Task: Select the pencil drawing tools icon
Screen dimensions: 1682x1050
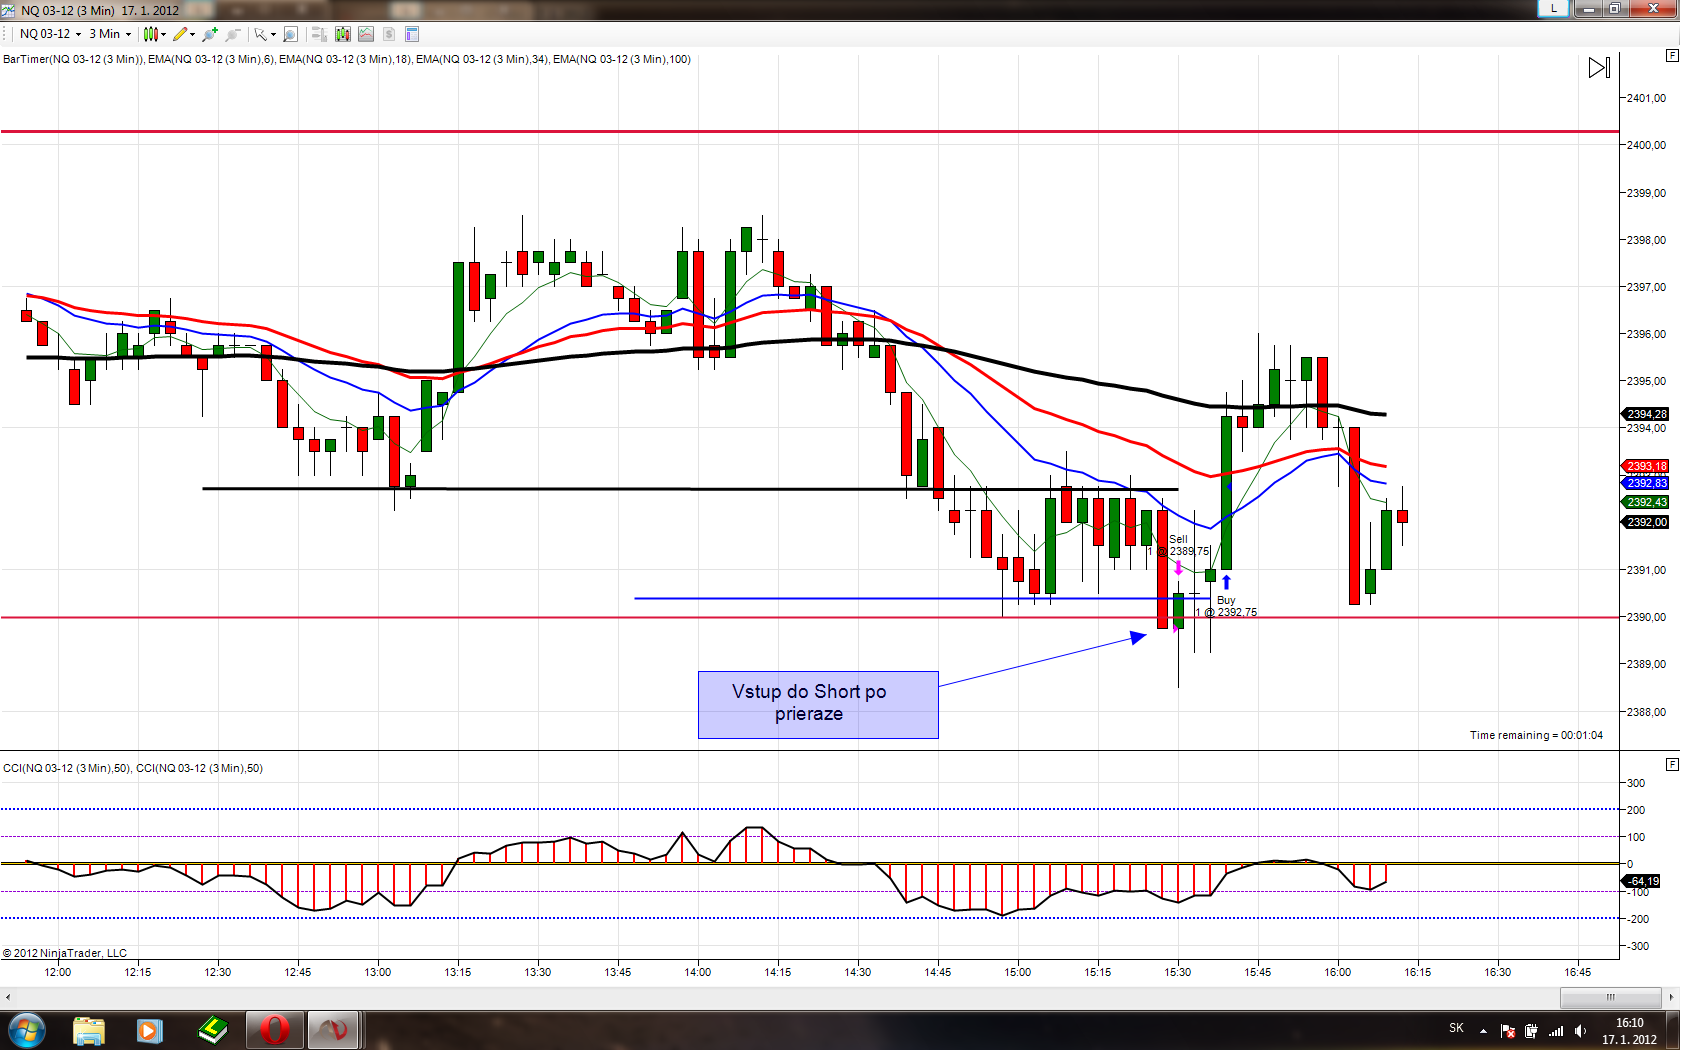Action: pyautogui.click(x=180, y=34)
